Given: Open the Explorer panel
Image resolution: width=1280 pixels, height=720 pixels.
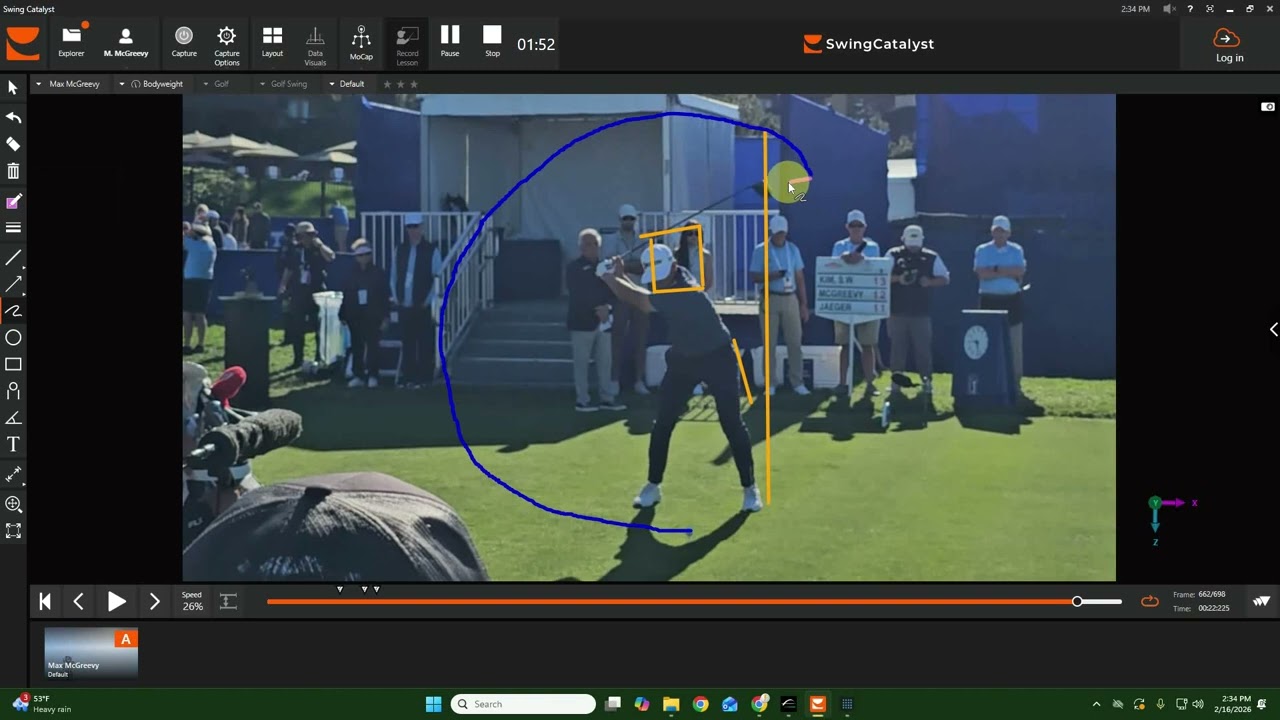Looking at the screenshot, I should (x=71, y=42).
